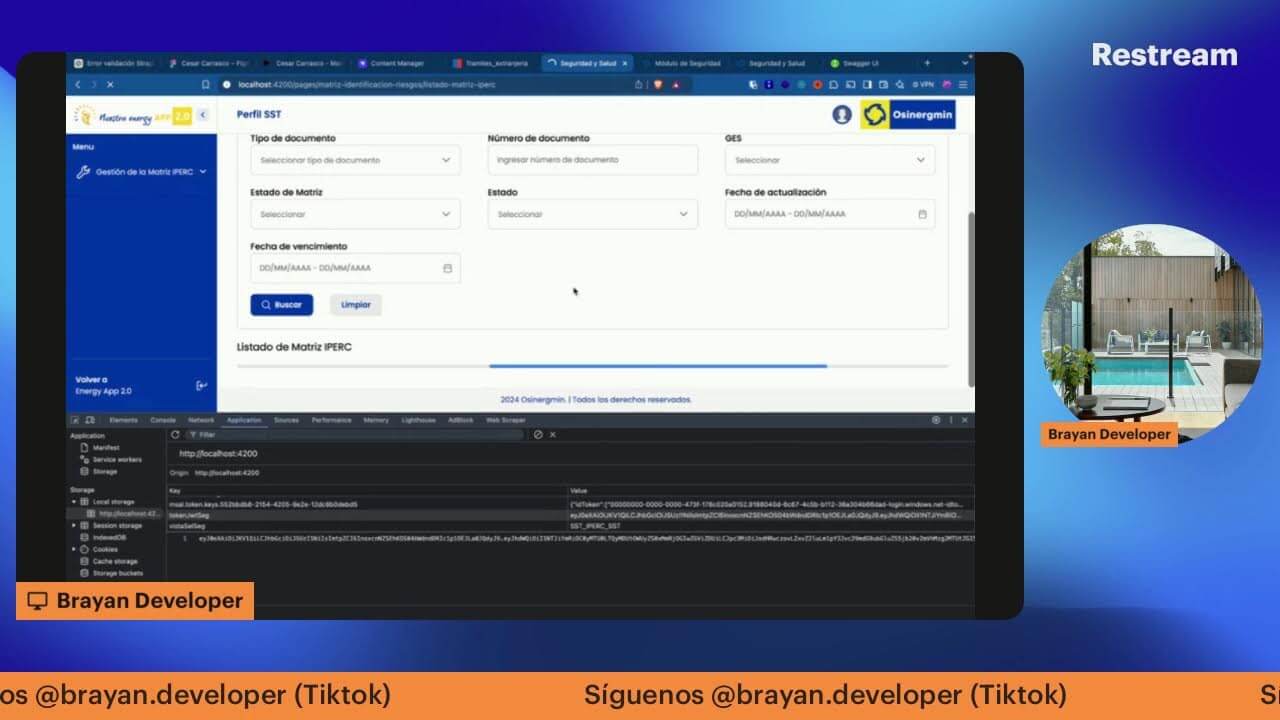The image size is (1280, 720).
Task: Open the user profile avatar icon
Action: click(842, 115)
